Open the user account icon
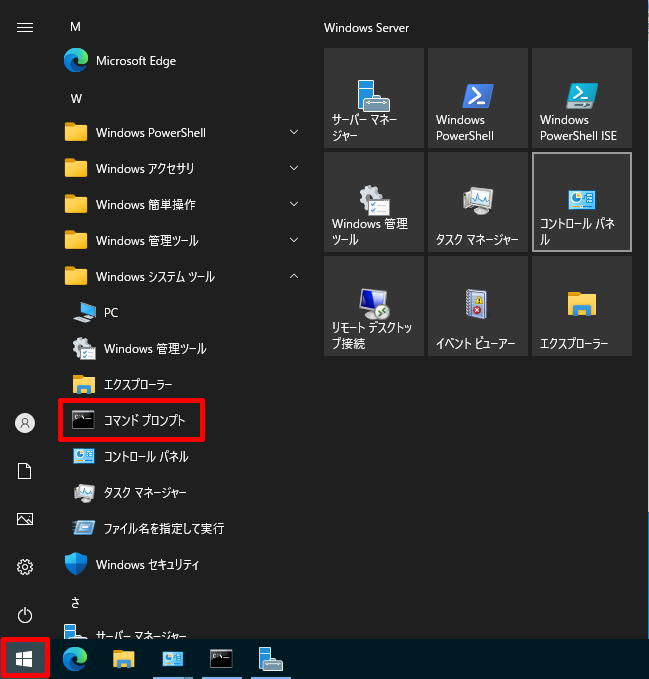649x679 pixels. click(25, 423)
